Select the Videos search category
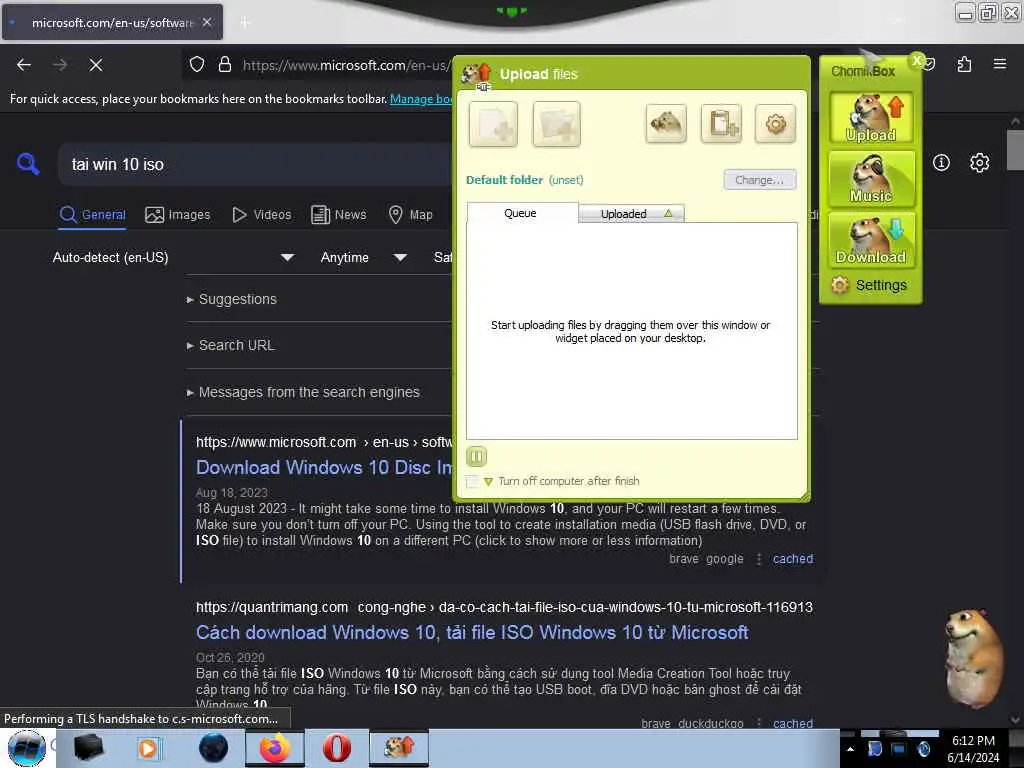 [262, 215]
